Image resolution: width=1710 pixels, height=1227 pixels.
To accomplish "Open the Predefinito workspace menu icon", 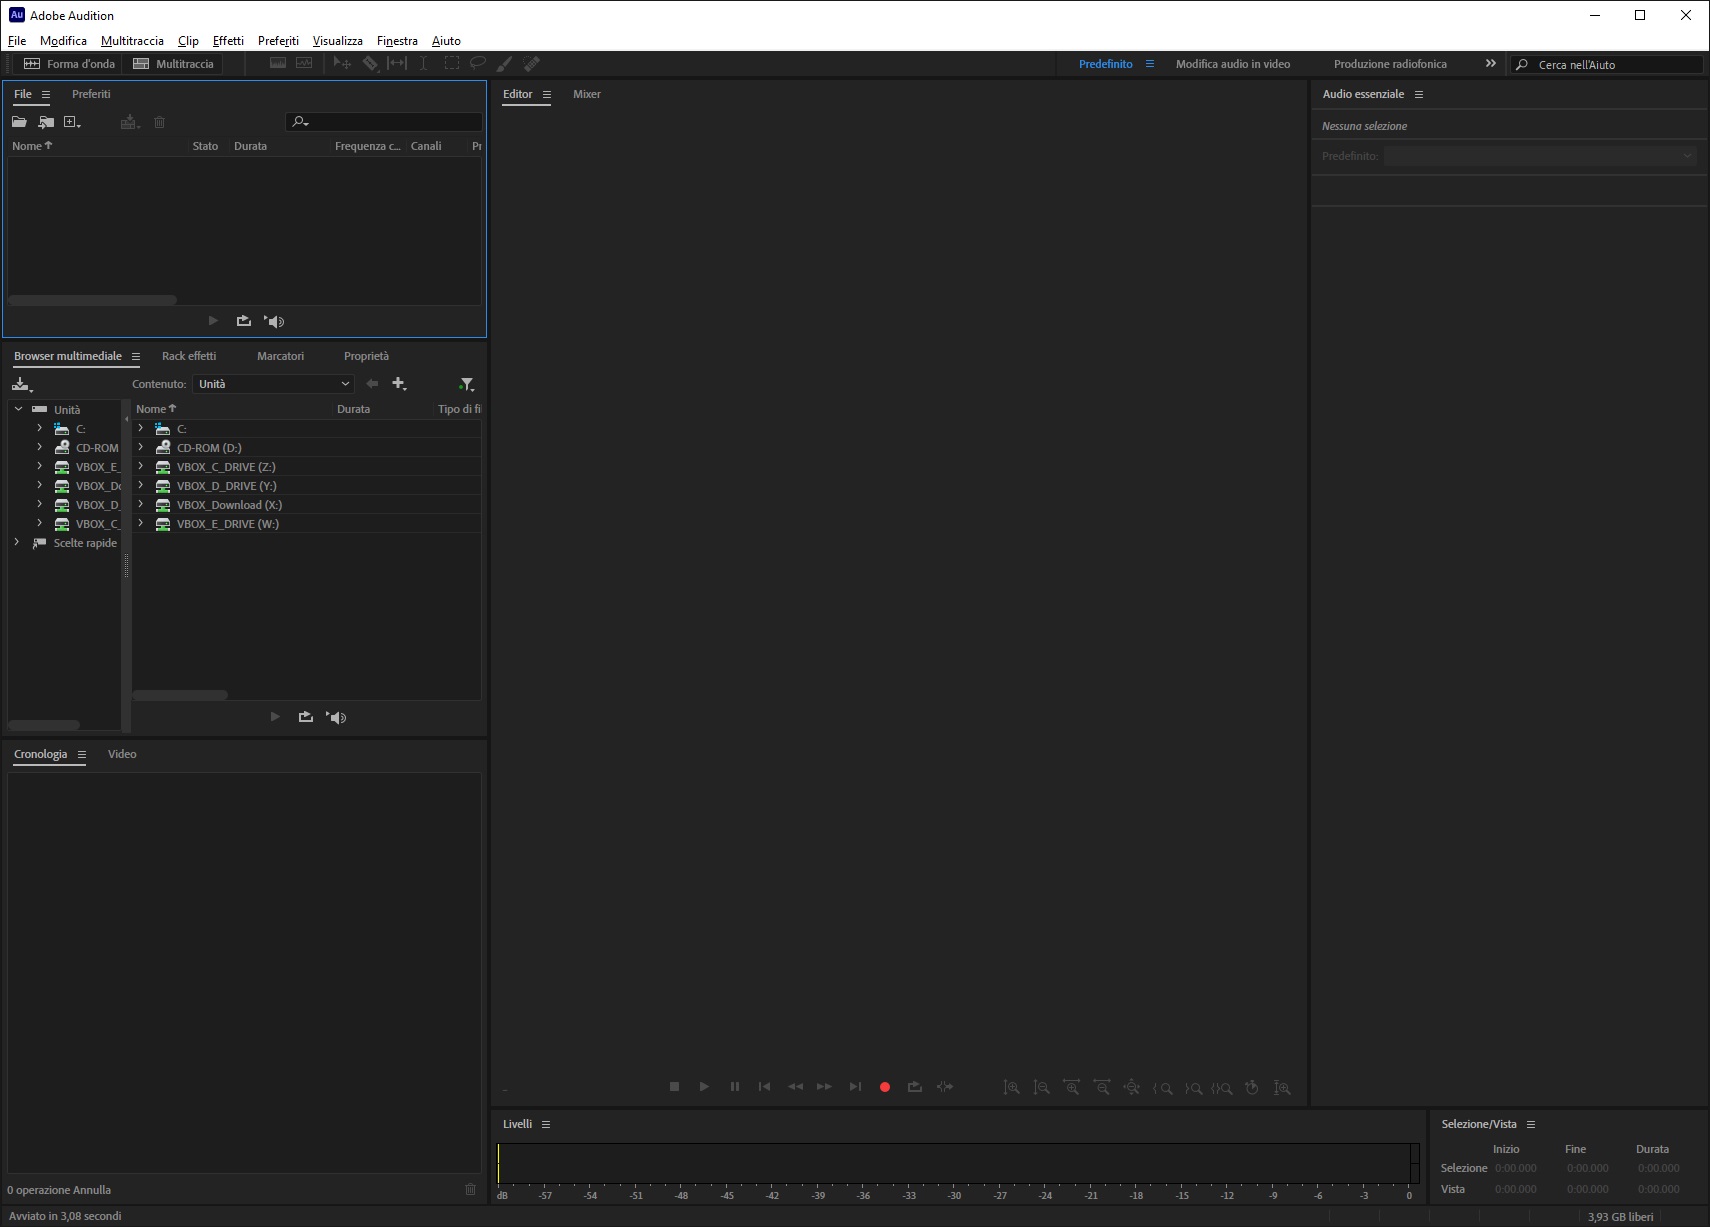I will tap(1150, 64).
